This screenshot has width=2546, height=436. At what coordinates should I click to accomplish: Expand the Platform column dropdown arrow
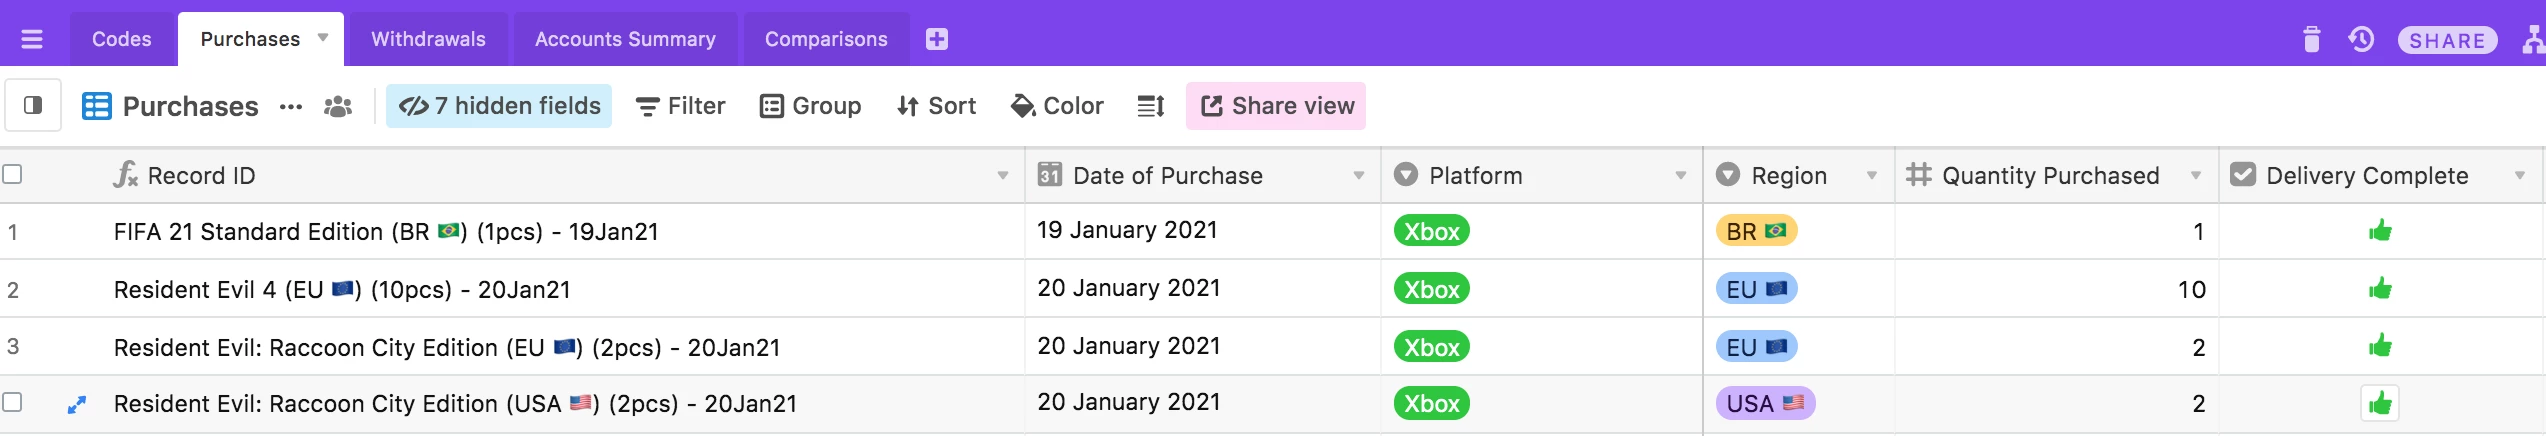[1681, 175]
